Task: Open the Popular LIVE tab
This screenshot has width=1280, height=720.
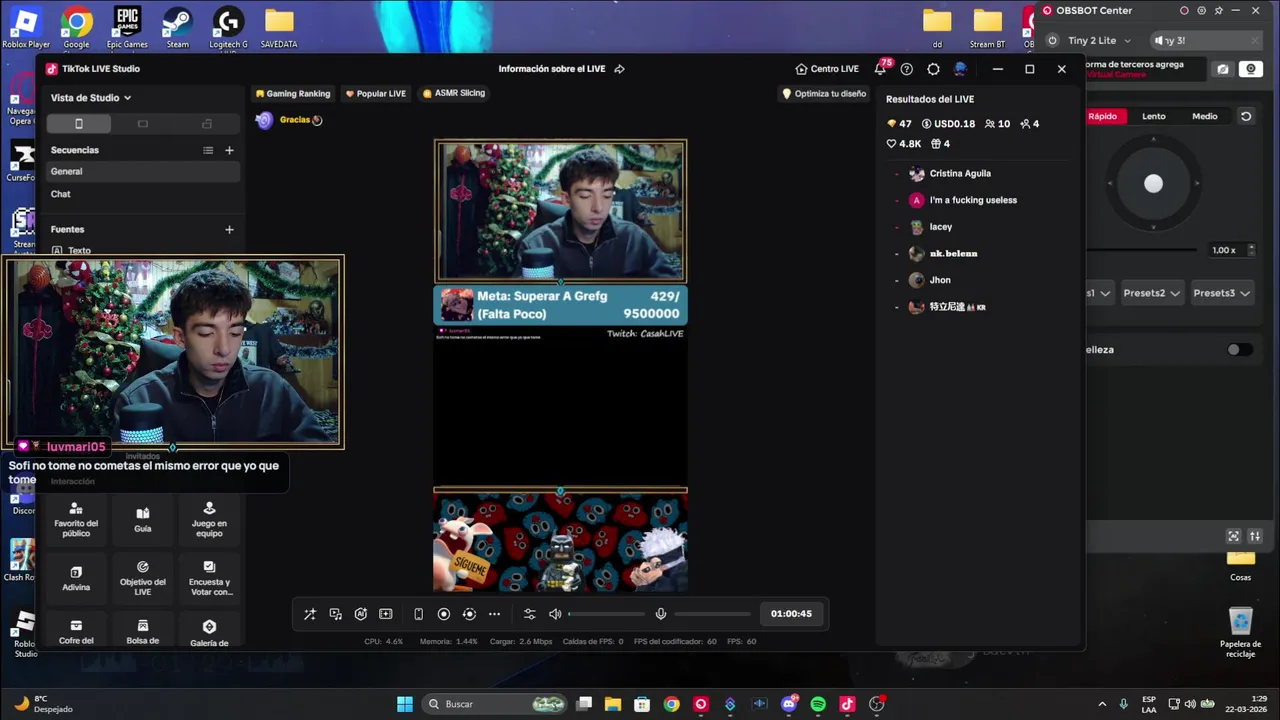Action: (375, 93)
